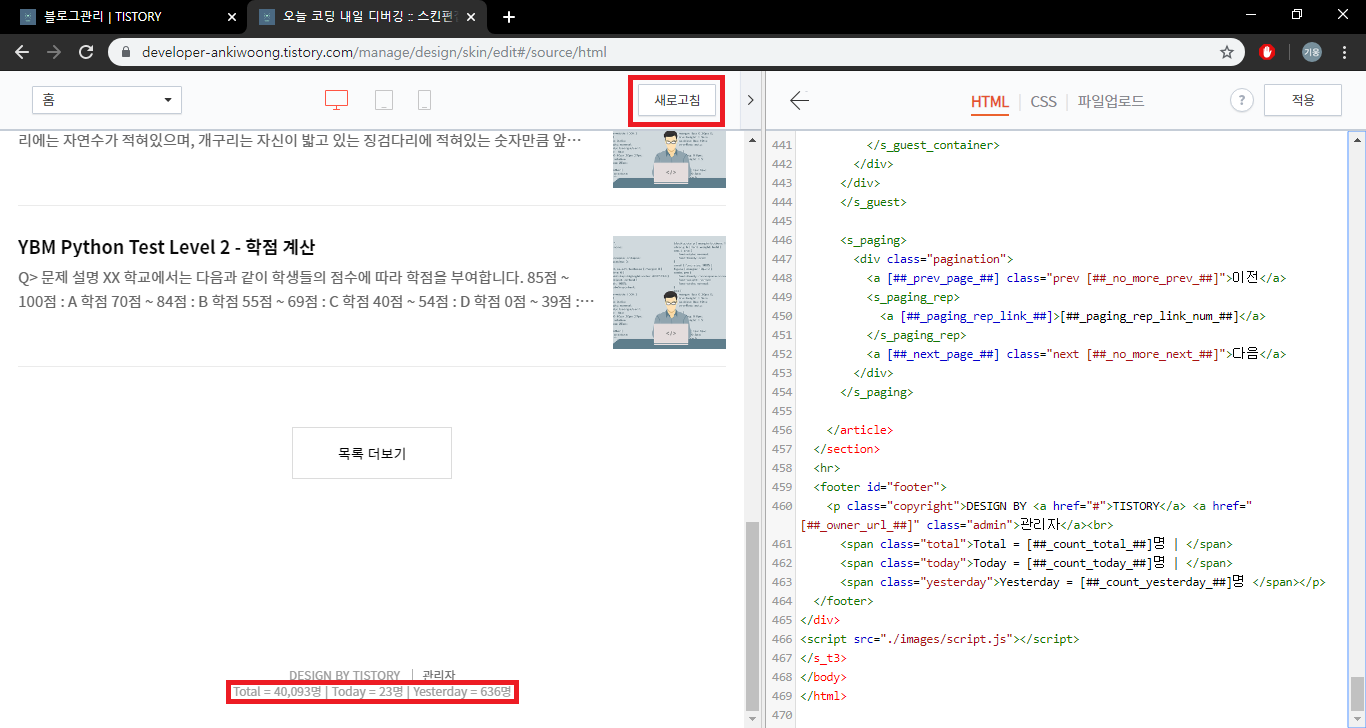Image resolution: width=1366 pixels, height=728 pixels.
Task: Open the YBM Python Test Level 2 post title
Action: [166, 247]
